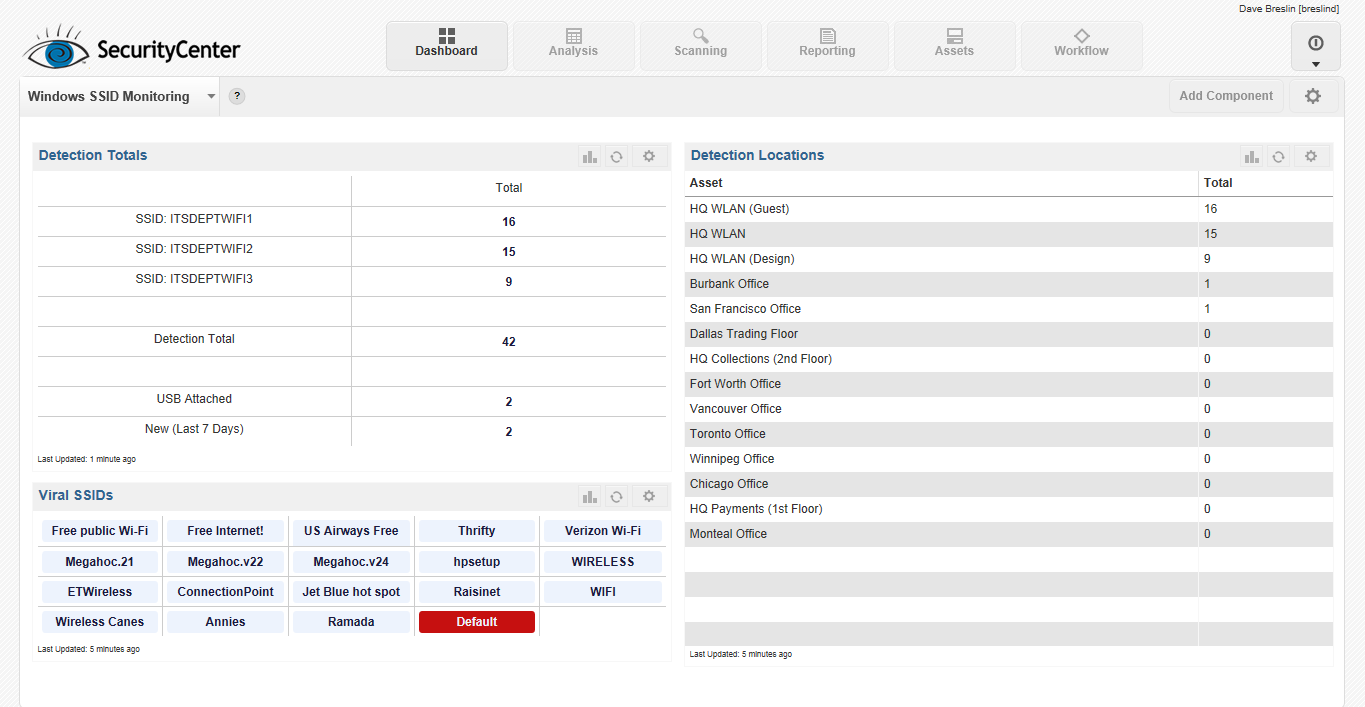Click Detection Total value 42
This screenshot has width=1365, height=707.
pos(509,342)
